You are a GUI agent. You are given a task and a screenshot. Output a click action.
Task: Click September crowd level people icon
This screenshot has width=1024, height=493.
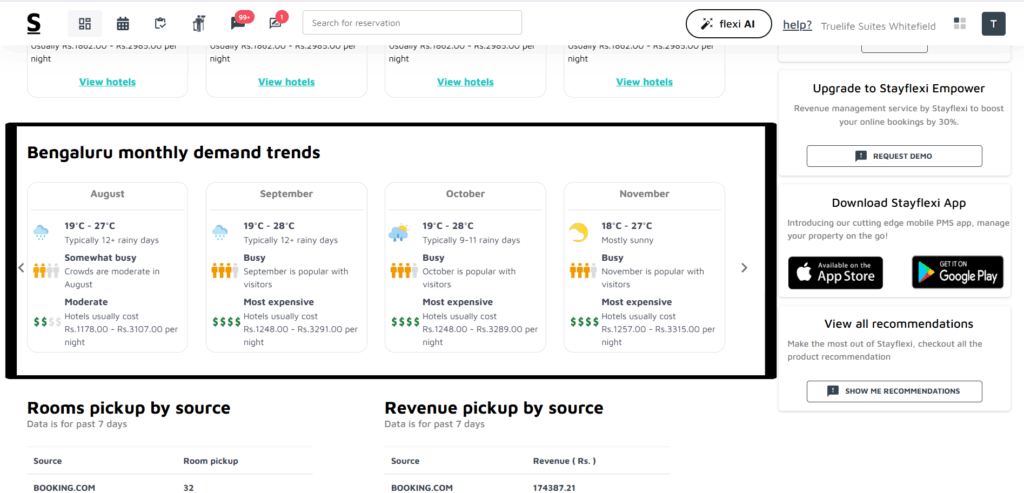(x=225, y=270)
